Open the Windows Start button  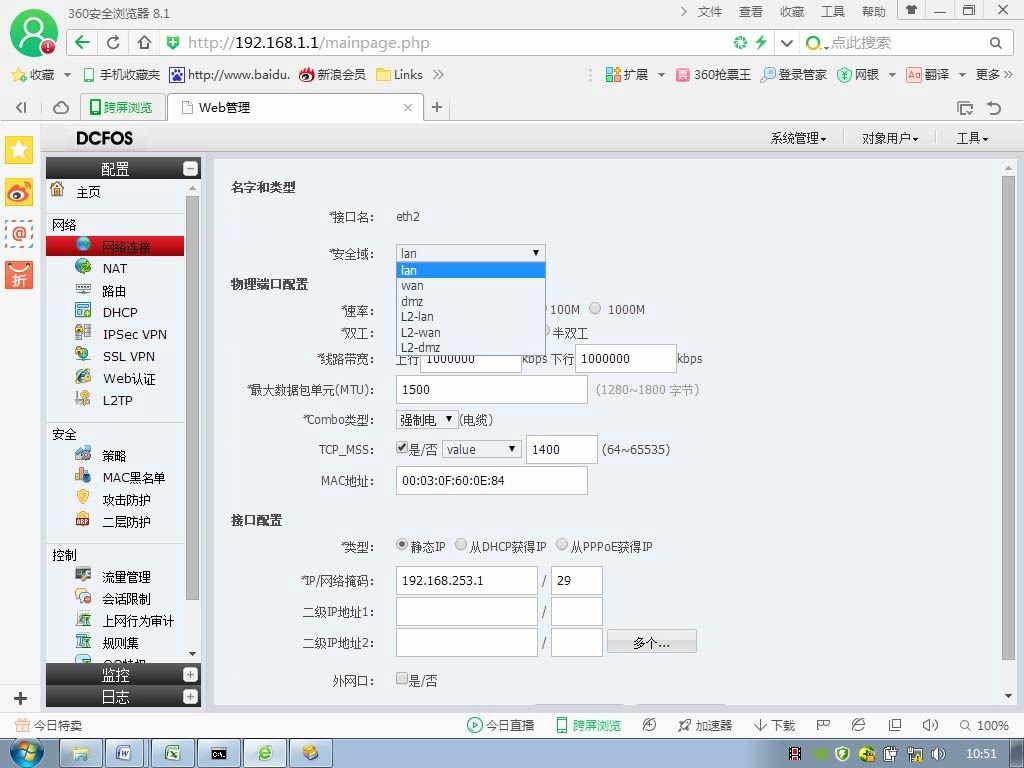pyautogui.click(x=27, y=754)
